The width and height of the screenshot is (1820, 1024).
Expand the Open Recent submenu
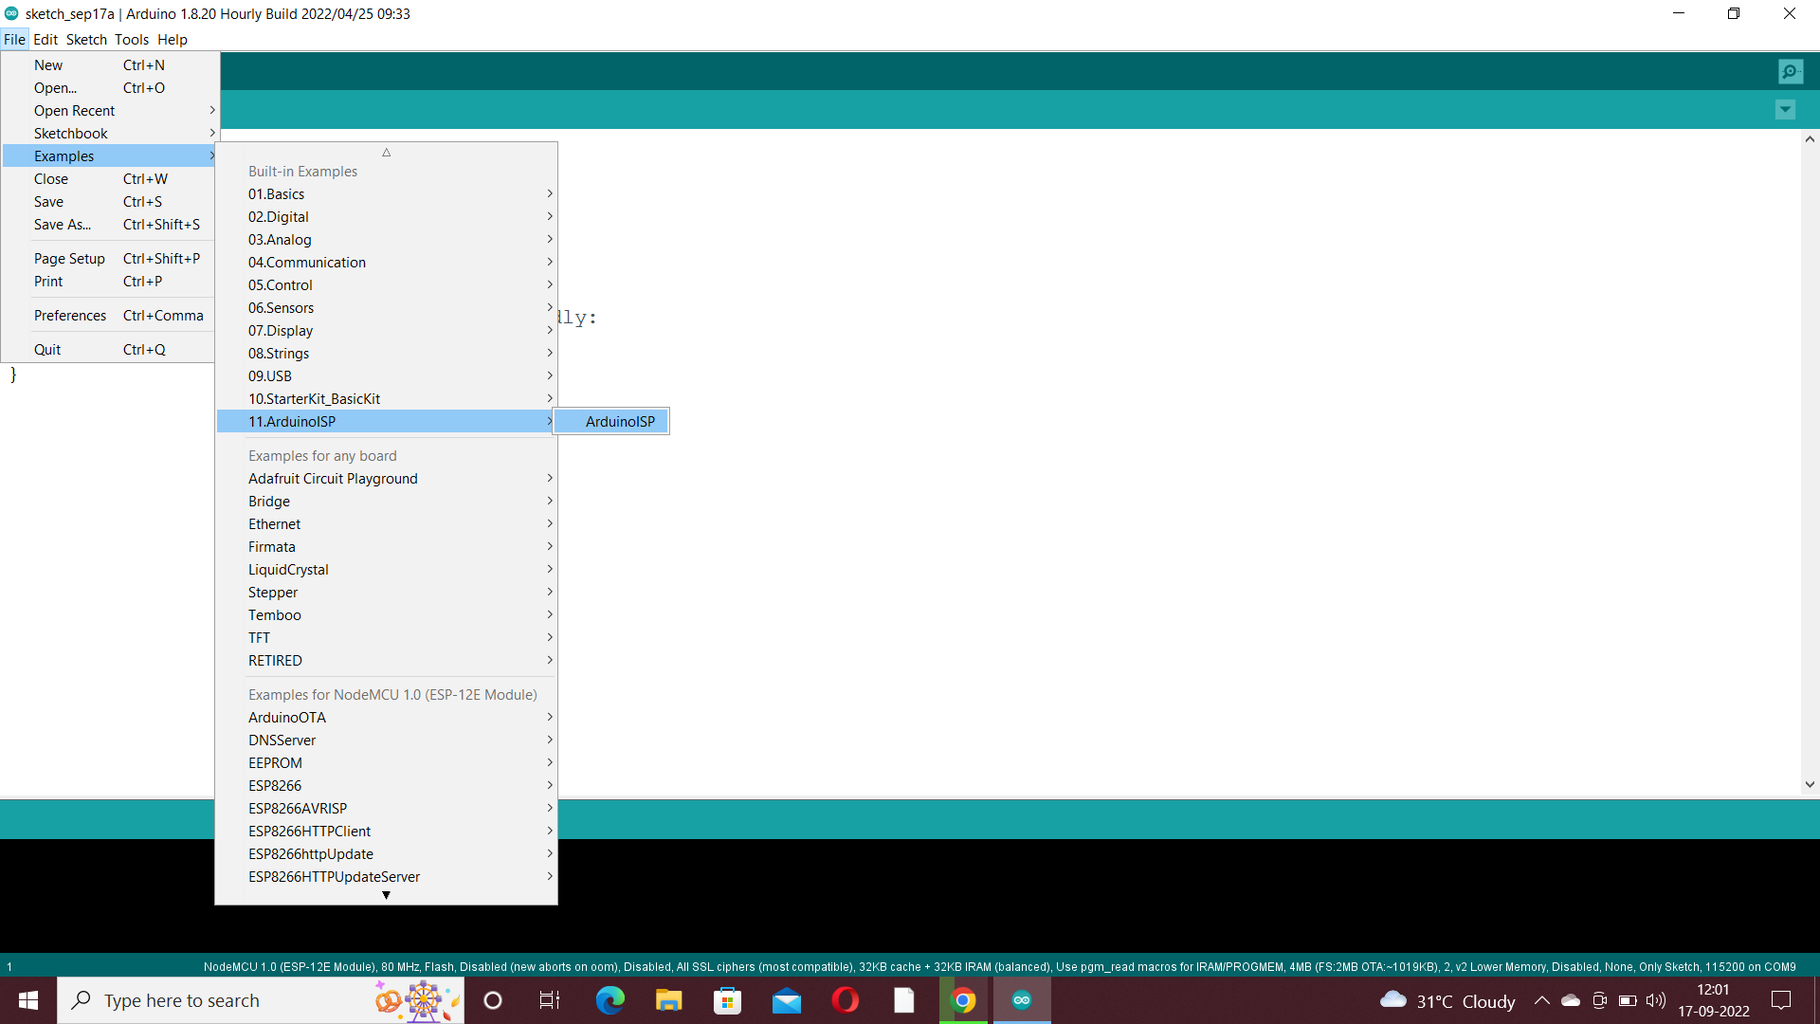tap(110, 110)
